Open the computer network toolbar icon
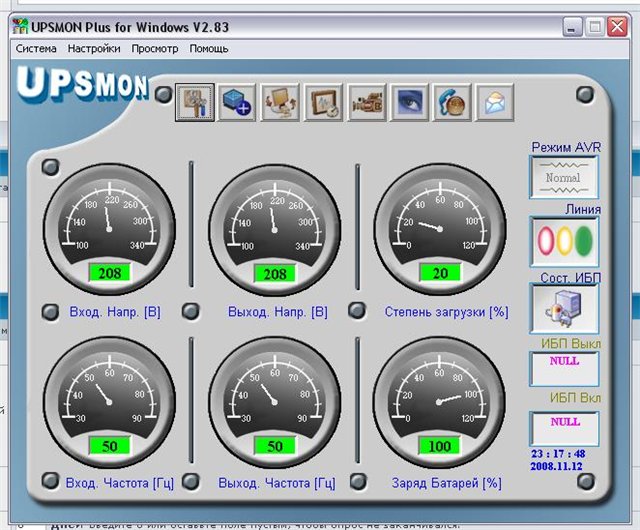 pyautogui.click(x=281, y=102)
